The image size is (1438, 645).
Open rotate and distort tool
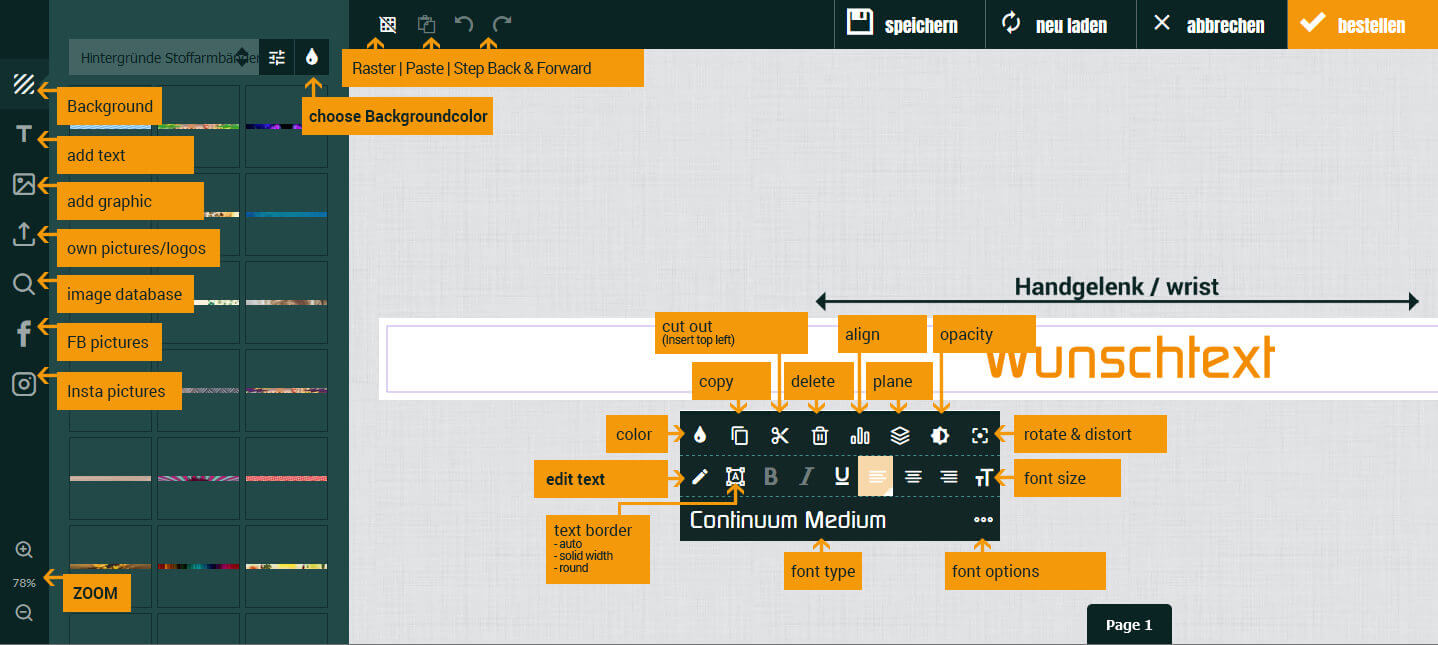[x=980, y=435]
